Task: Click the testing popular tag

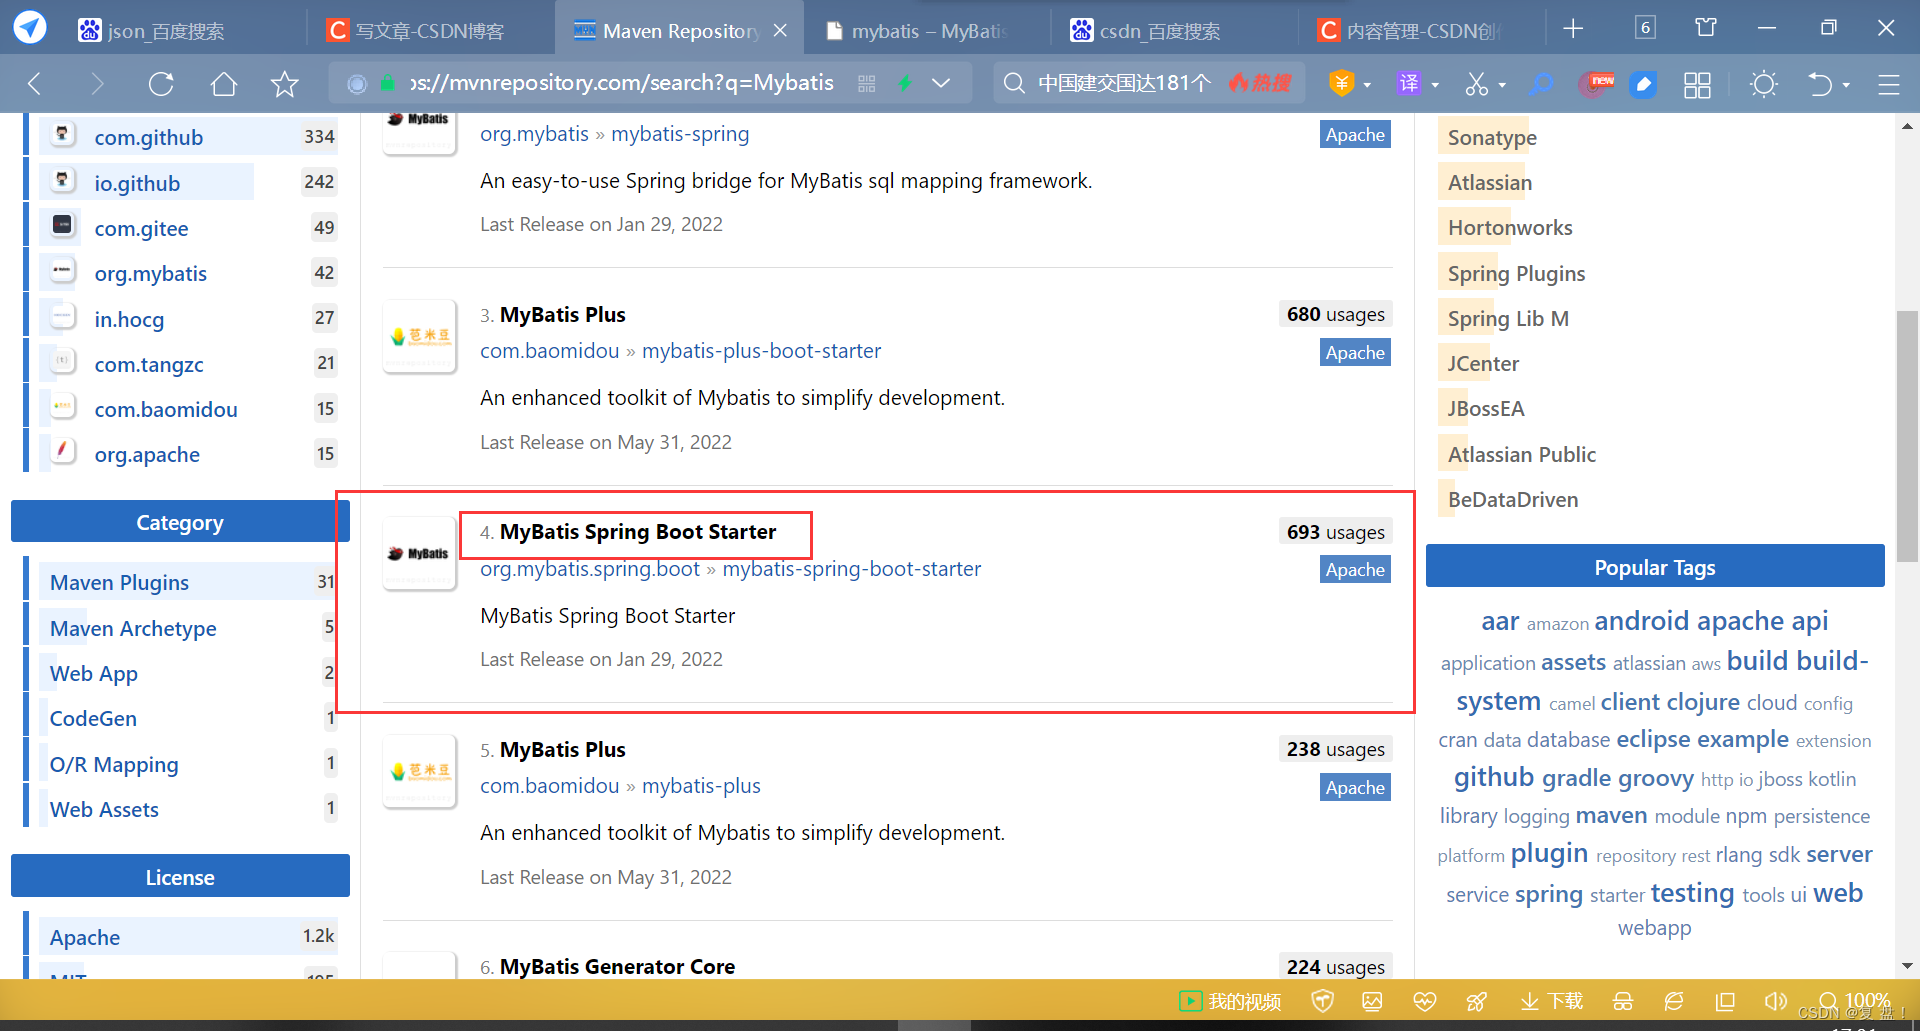Action: coord(1692,893)
